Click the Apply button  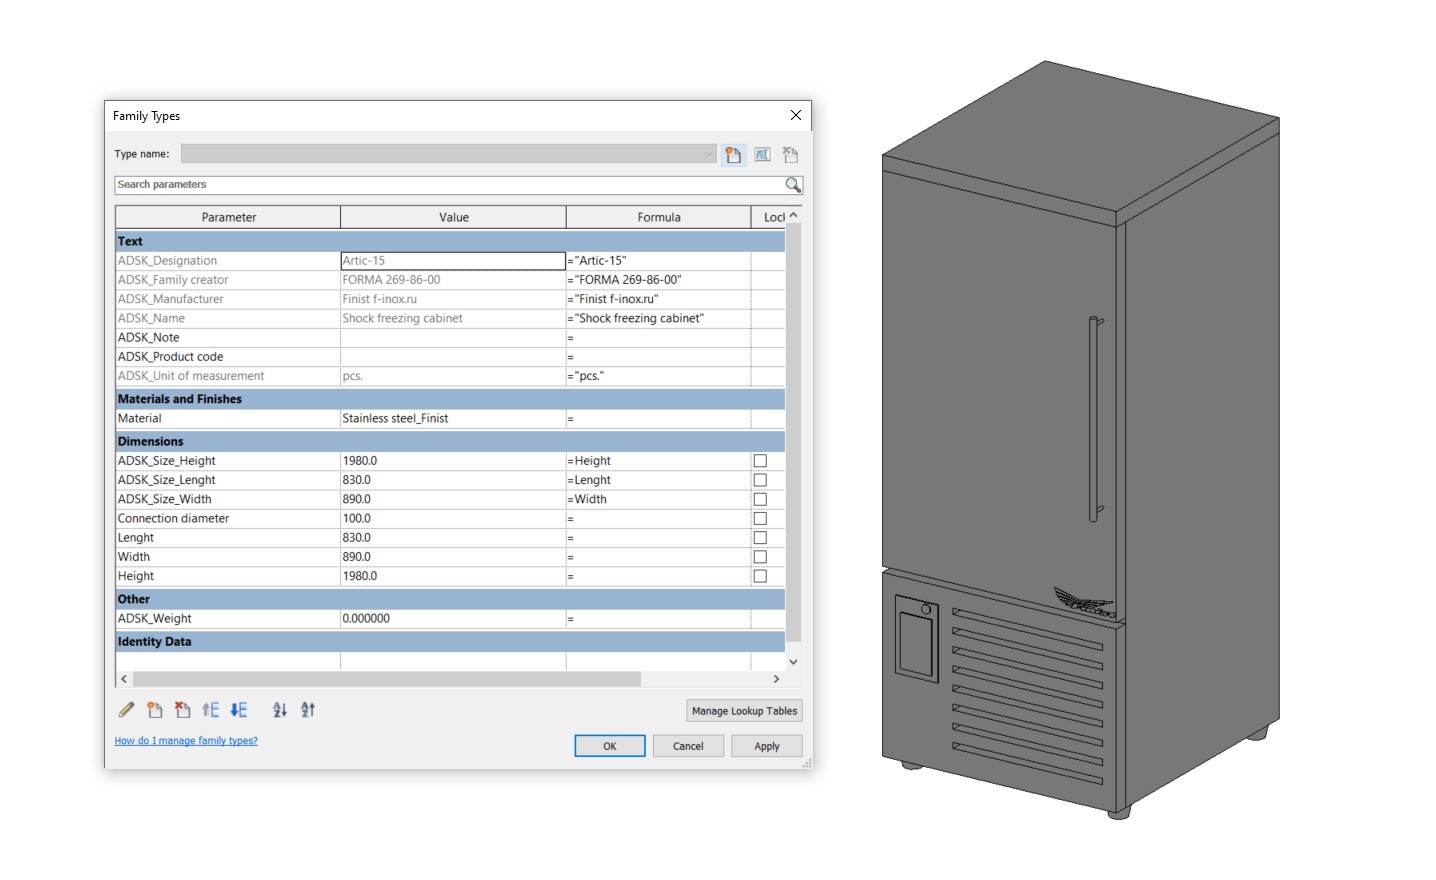[x=767, y=746]
